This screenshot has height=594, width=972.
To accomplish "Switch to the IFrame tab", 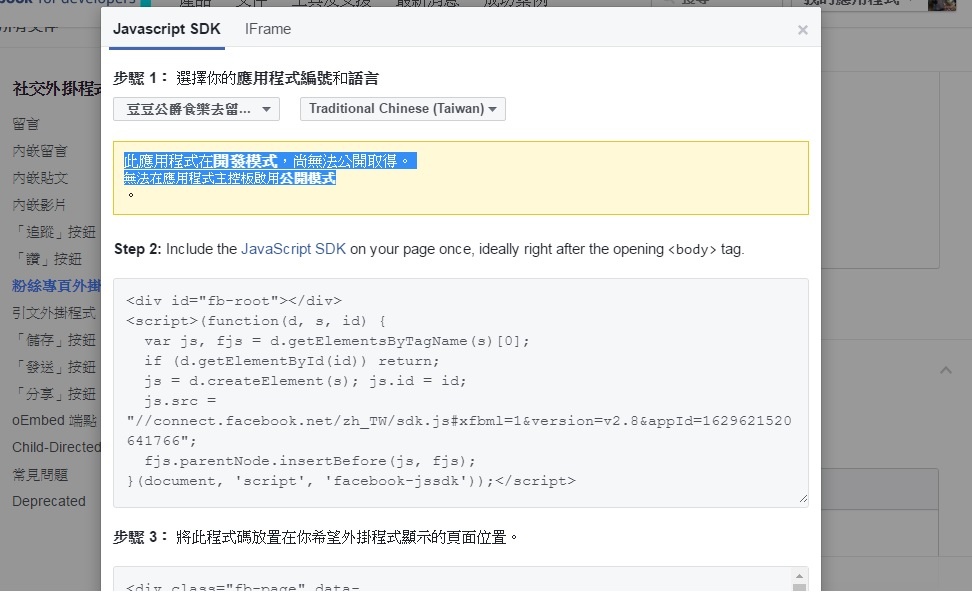I will point(268,29).
